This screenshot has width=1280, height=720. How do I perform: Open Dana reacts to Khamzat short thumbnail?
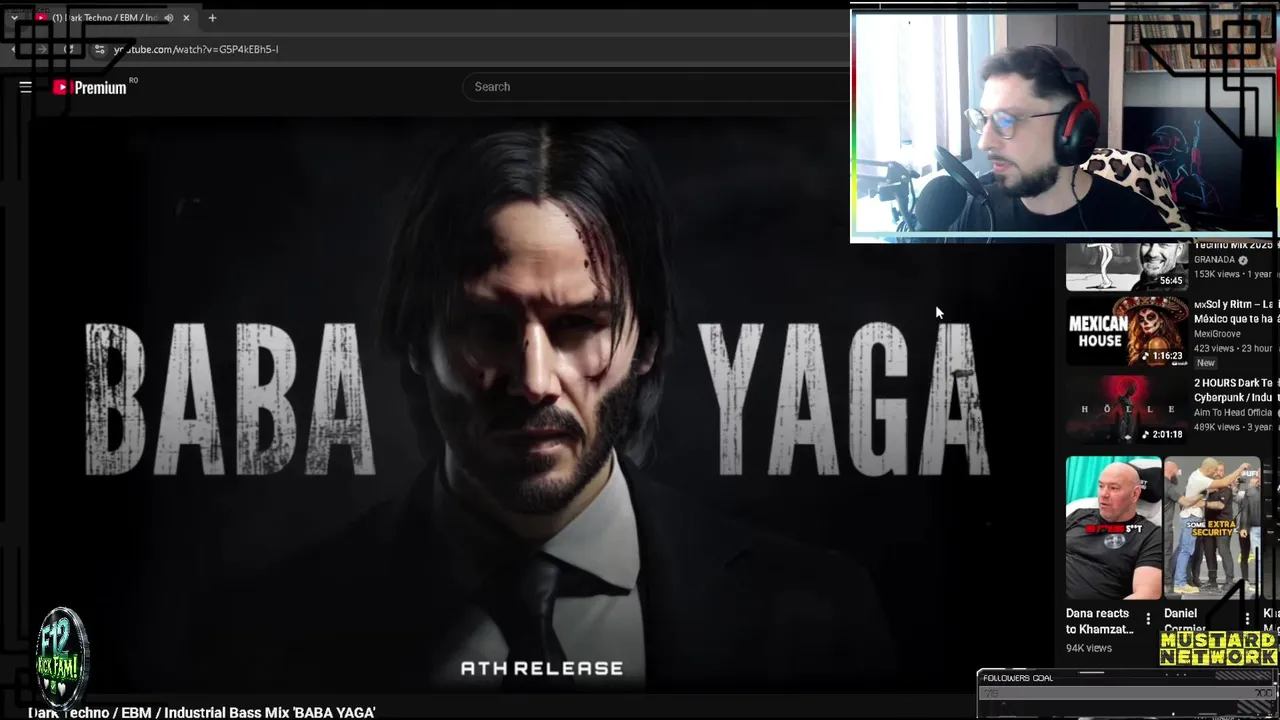(1113, 528)
